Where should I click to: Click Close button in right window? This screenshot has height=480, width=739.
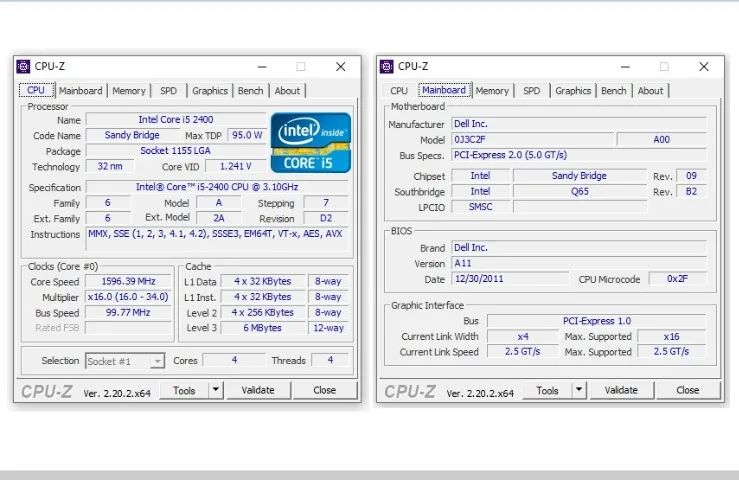[x=688, y=390]
